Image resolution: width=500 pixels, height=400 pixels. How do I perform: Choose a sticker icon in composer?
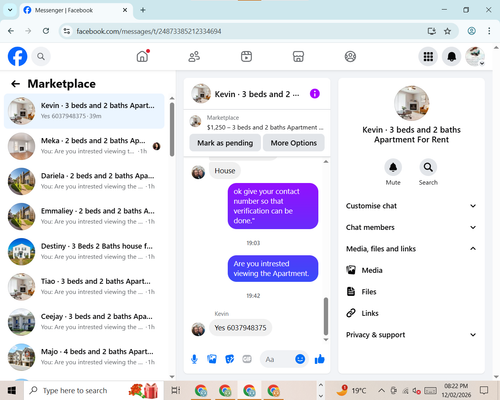230,359
